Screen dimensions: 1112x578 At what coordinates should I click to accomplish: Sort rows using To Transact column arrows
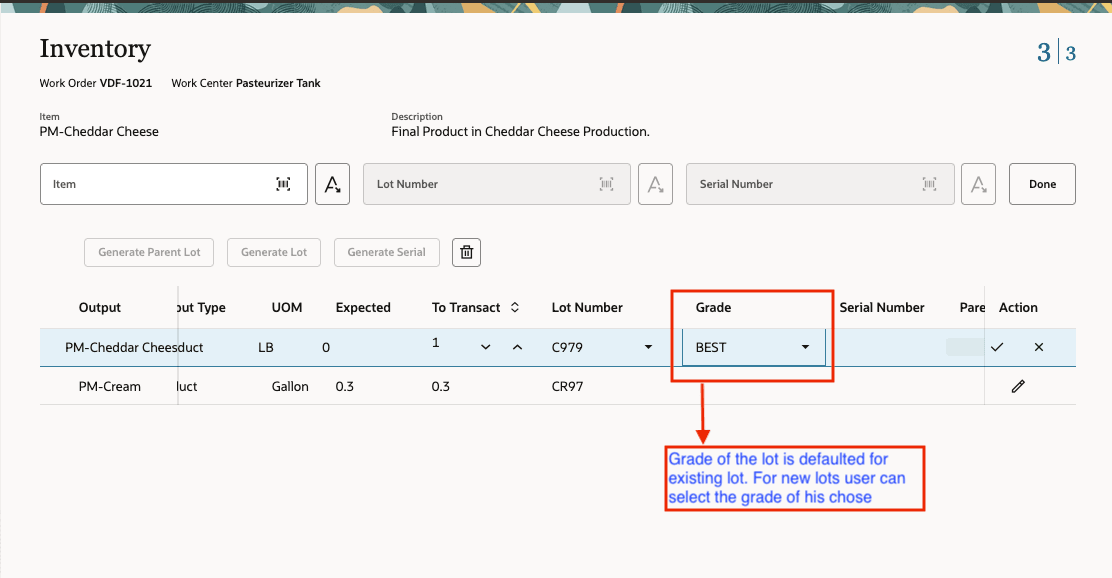(513, 307)
